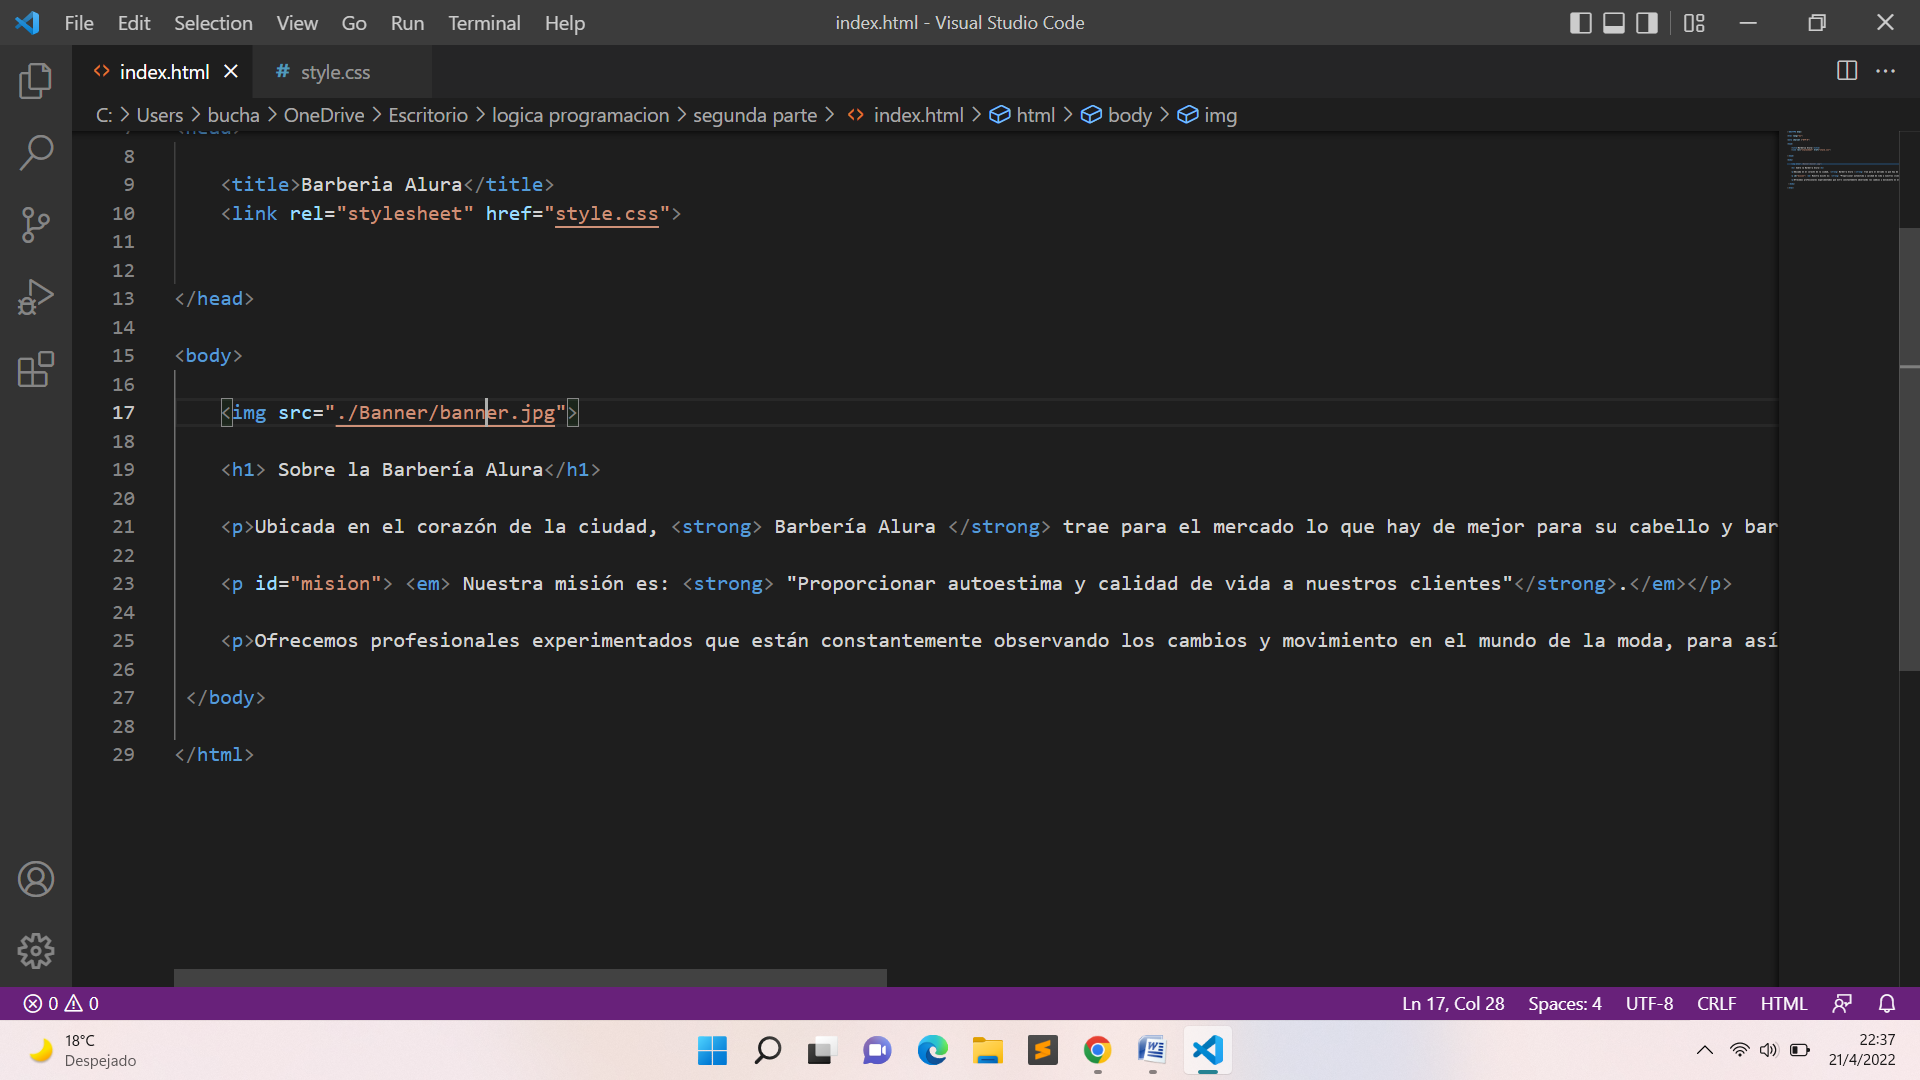This screenshot has width=1920, height=1080.
Task: Open the Windows Start menu
Action: (712, 1050)
